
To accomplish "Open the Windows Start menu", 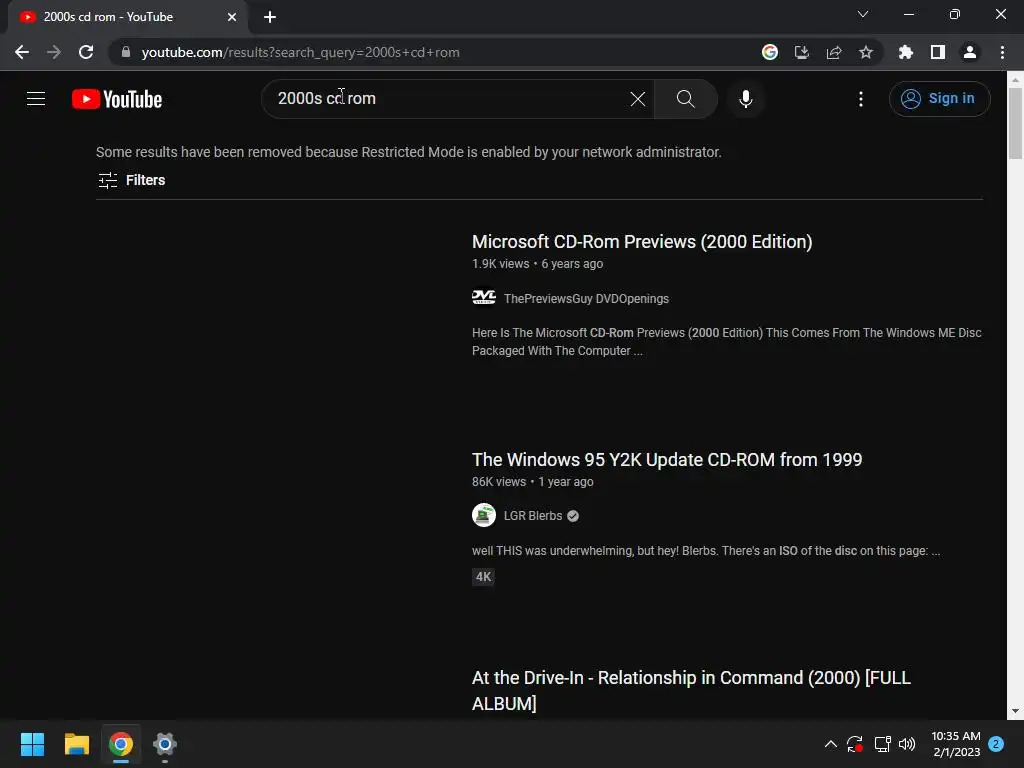I will (32, 744).
